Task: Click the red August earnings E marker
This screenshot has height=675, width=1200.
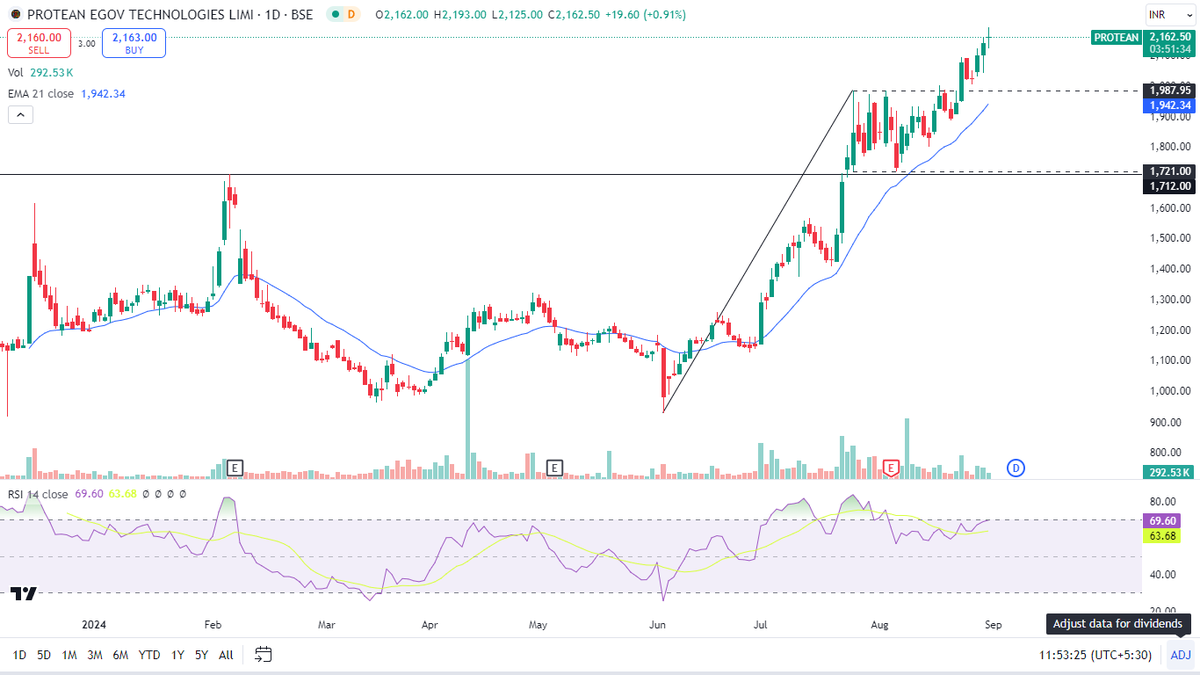Action: click(x=891, y=467)
